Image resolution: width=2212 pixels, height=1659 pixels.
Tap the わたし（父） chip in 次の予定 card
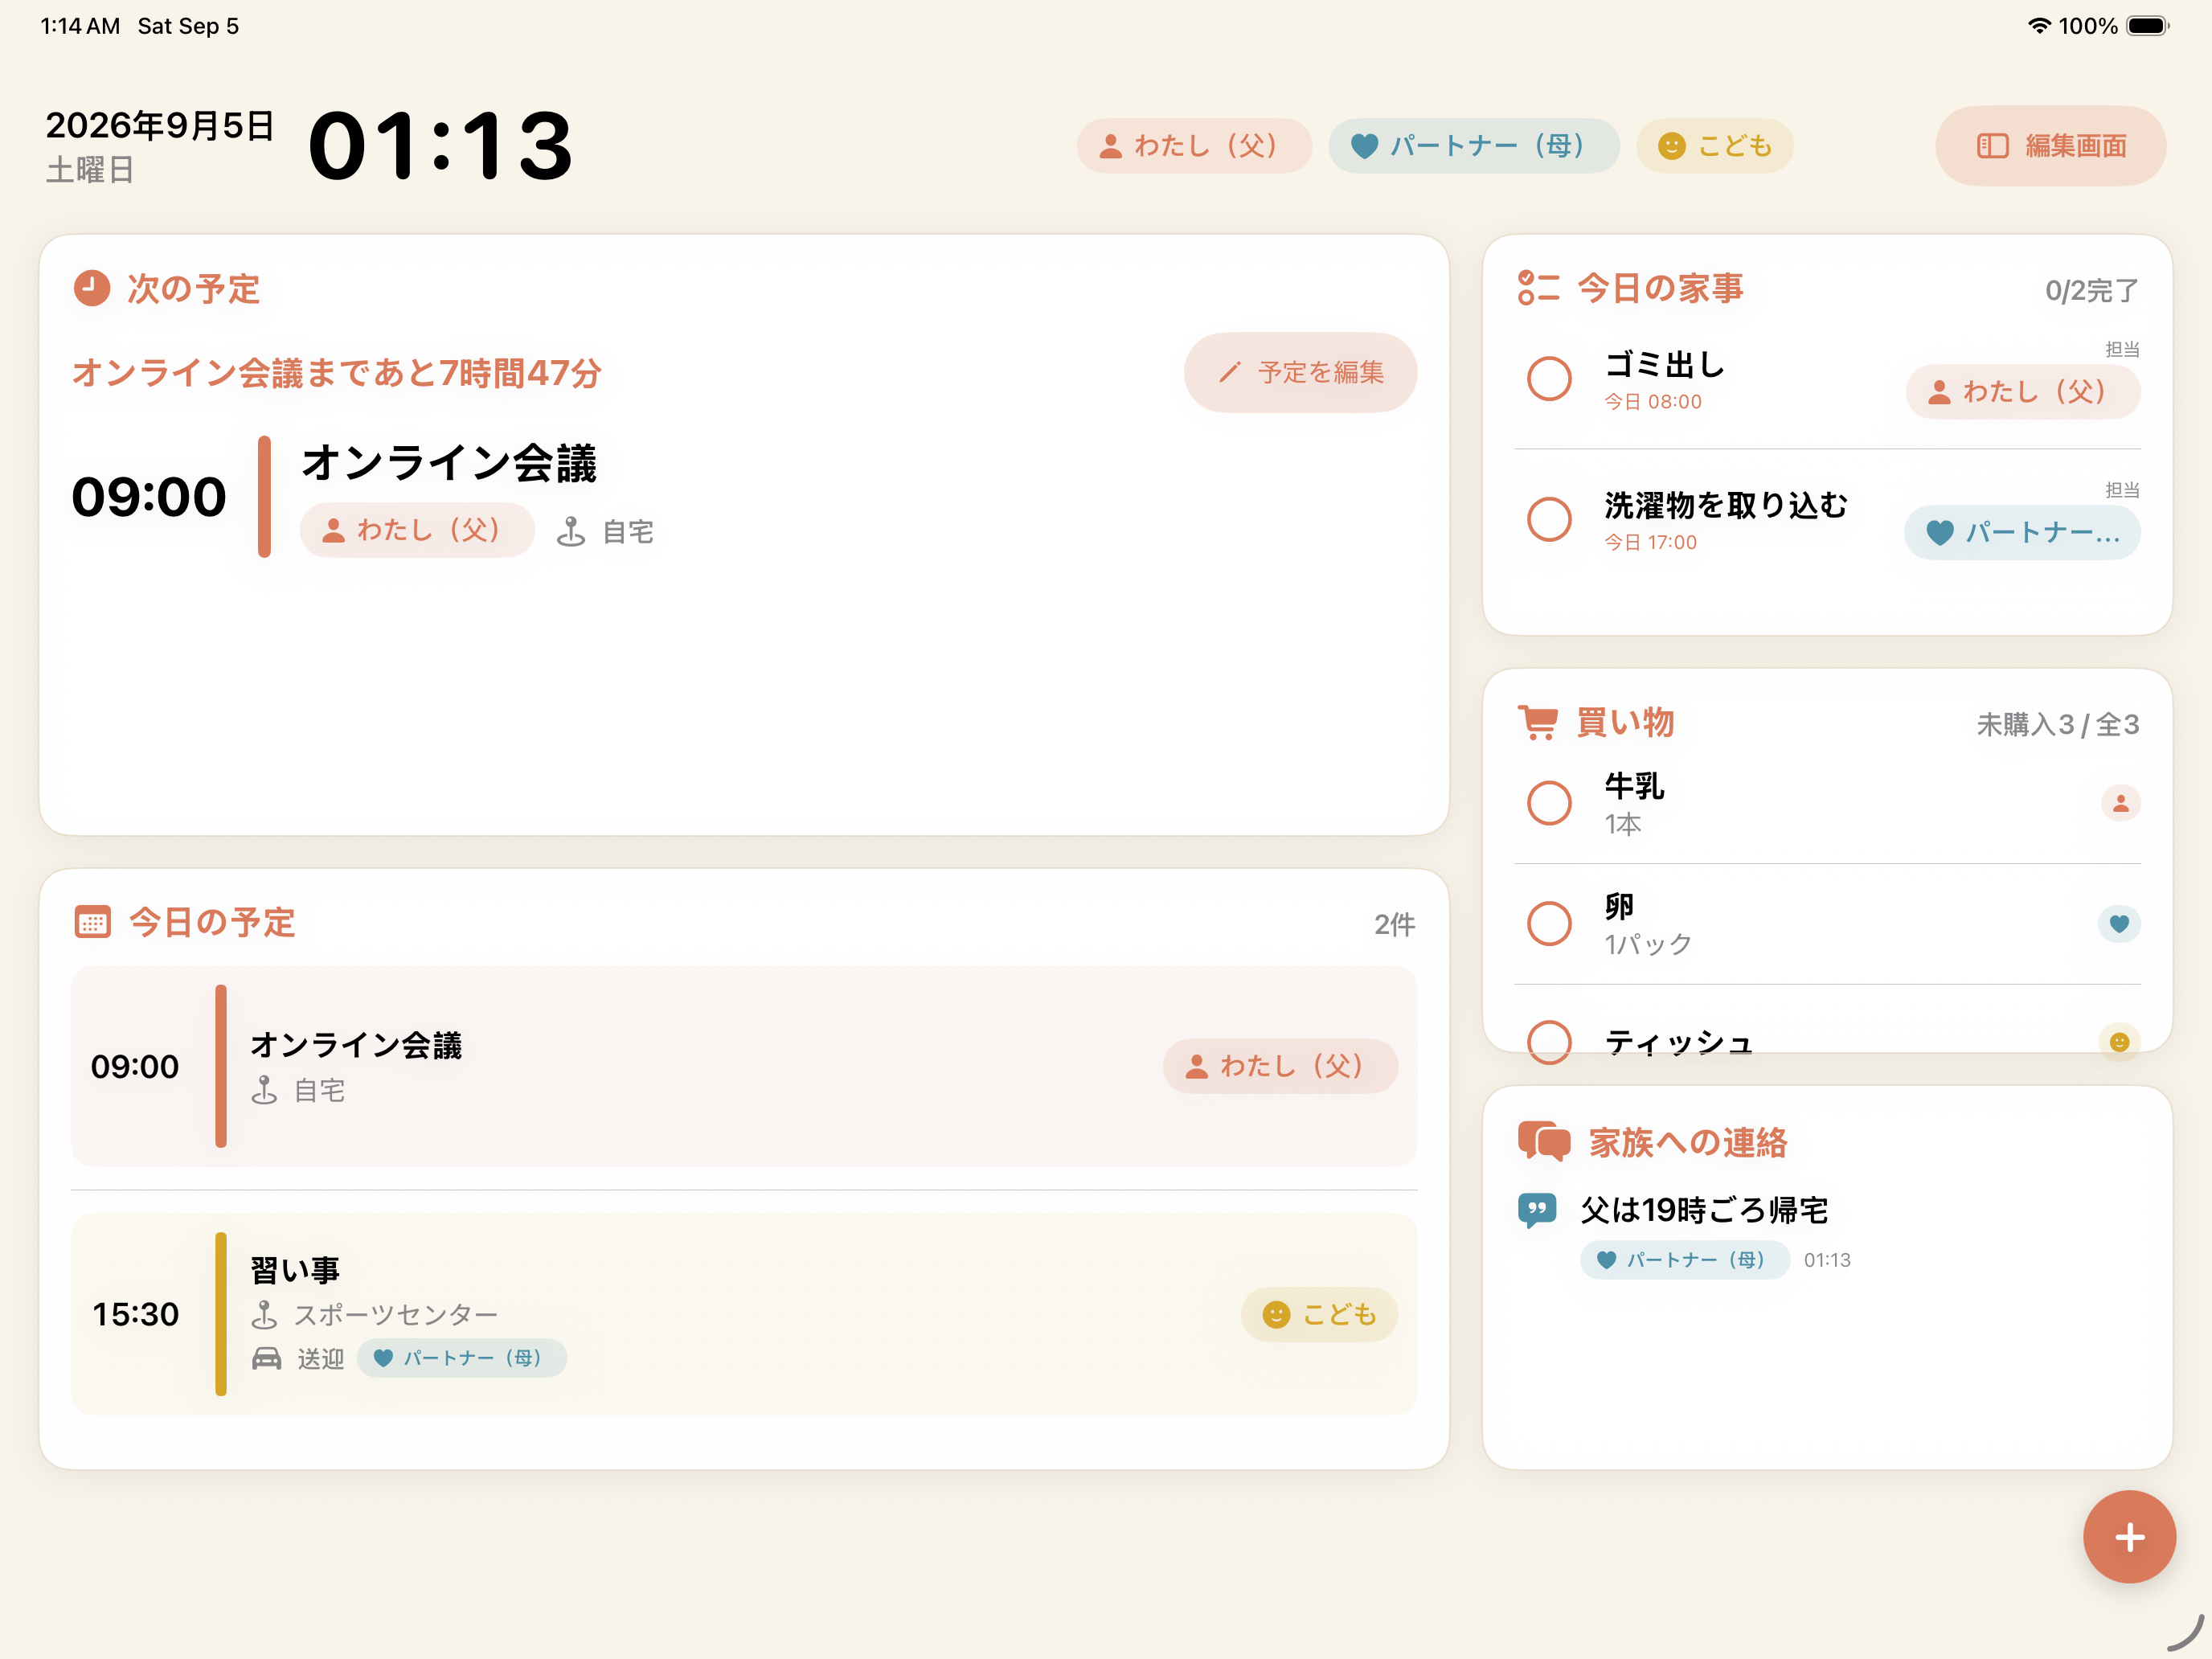pos(416,530)
